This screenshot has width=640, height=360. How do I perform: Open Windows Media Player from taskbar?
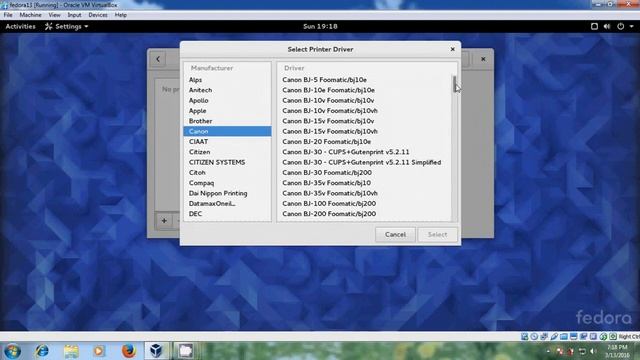pyautogui.click(x=99, y=351)
